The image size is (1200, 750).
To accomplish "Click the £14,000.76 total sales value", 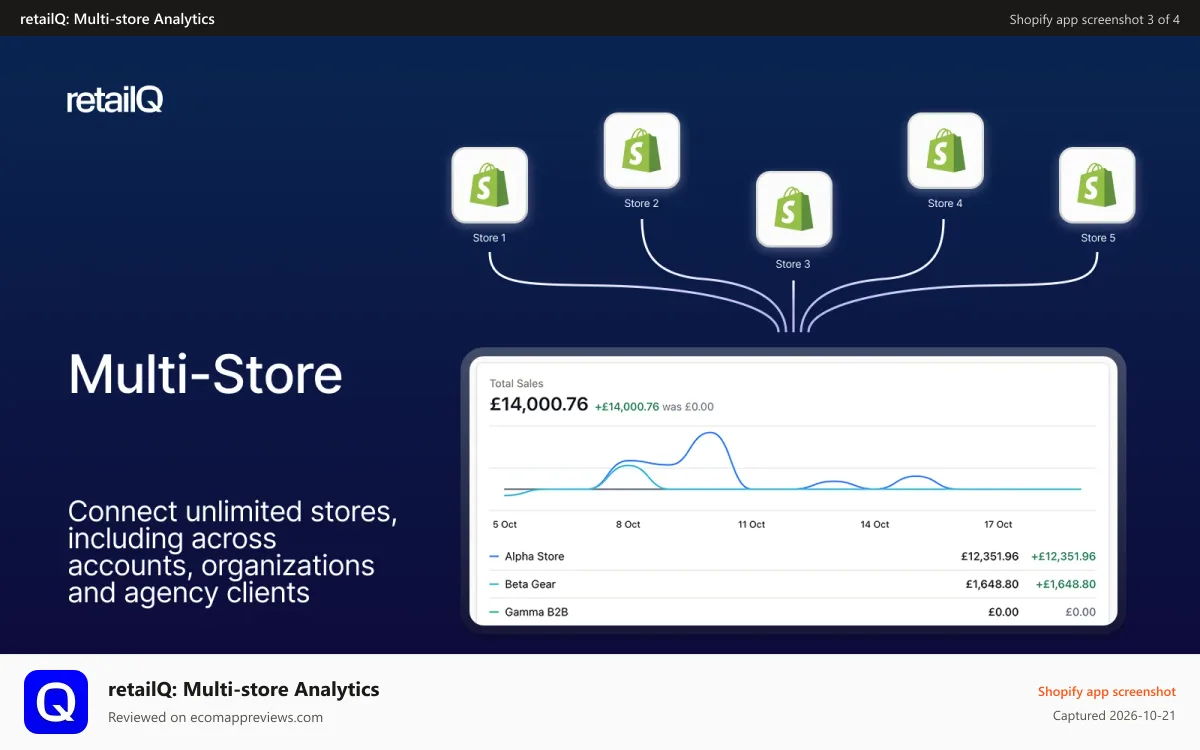I will (538, 405).
